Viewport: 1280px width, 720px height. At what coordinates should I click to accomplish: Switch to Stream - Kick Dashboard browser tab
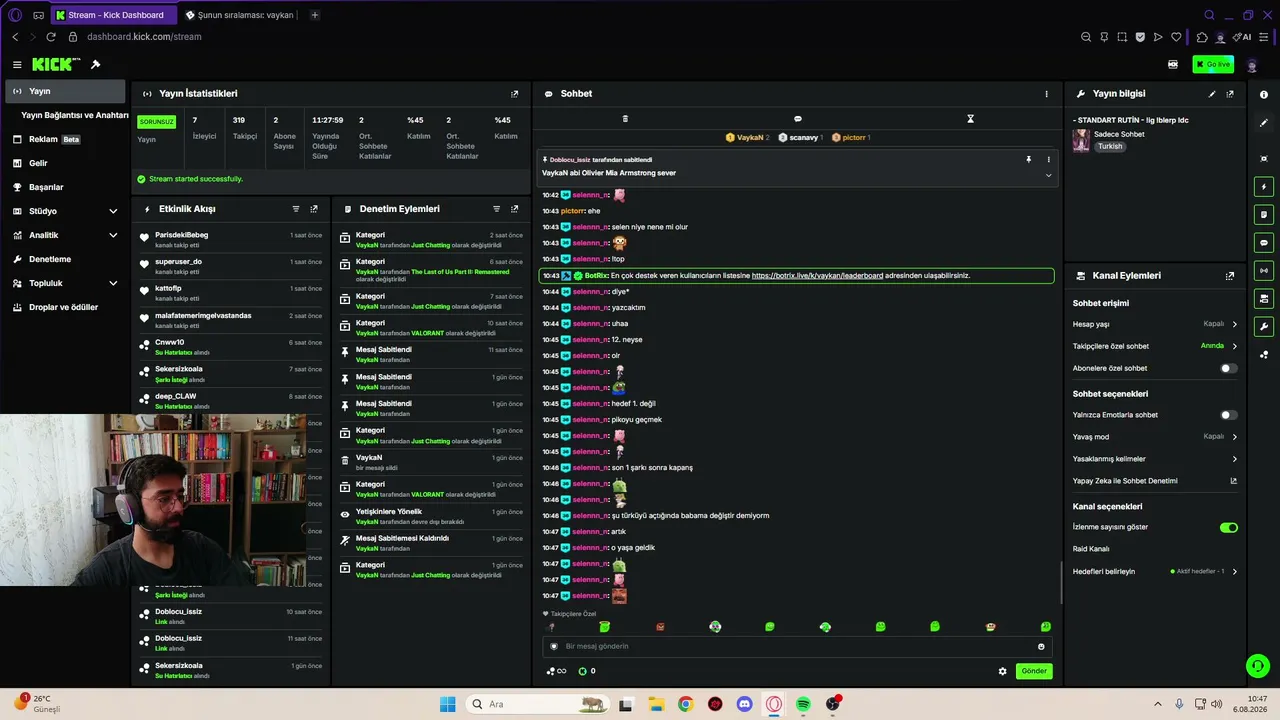tap(113, 15)
